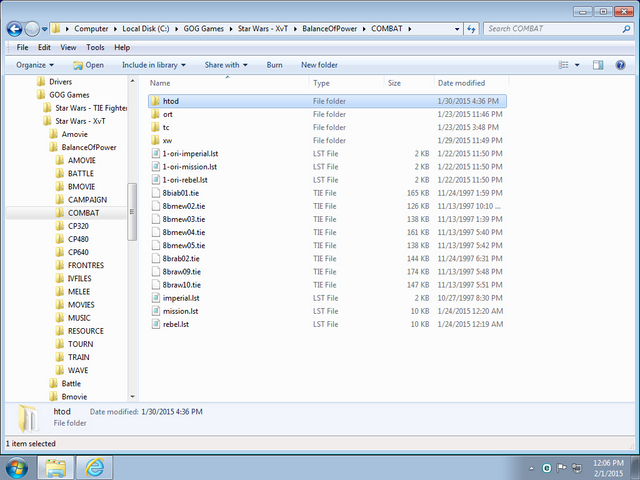Click GOG Games breadcrumb segment
This screenshot has width=640, height=480.
point(204,29)
